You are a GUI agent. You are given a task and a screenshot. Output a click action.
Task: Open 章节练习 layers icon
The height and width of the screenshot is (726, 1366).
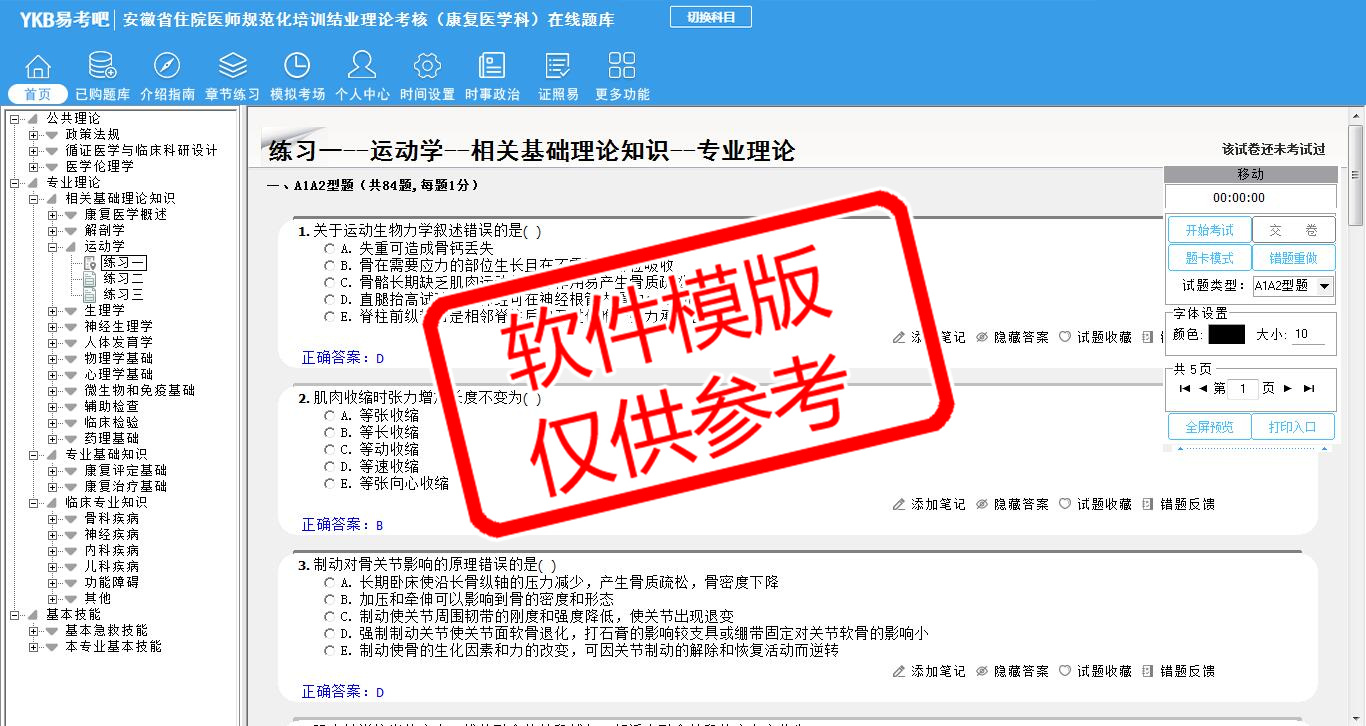(232, 67)
